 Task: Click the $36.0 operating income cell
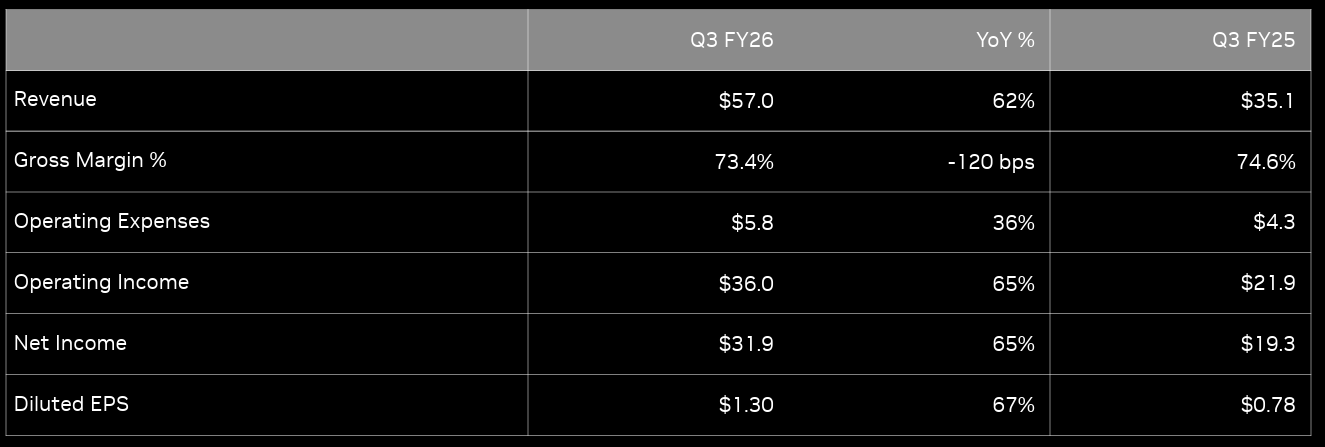[x=746, y=284]
